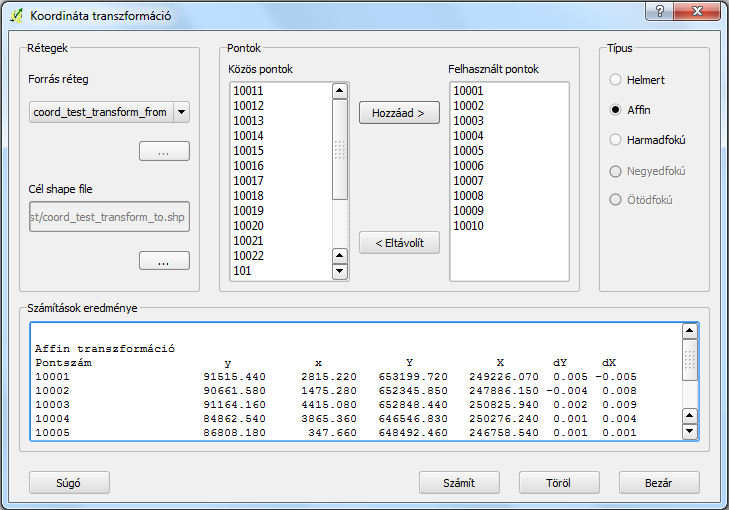729x510 pixels.
Task: Select Harmadfokú transformation type
Action: click(616, 140)
